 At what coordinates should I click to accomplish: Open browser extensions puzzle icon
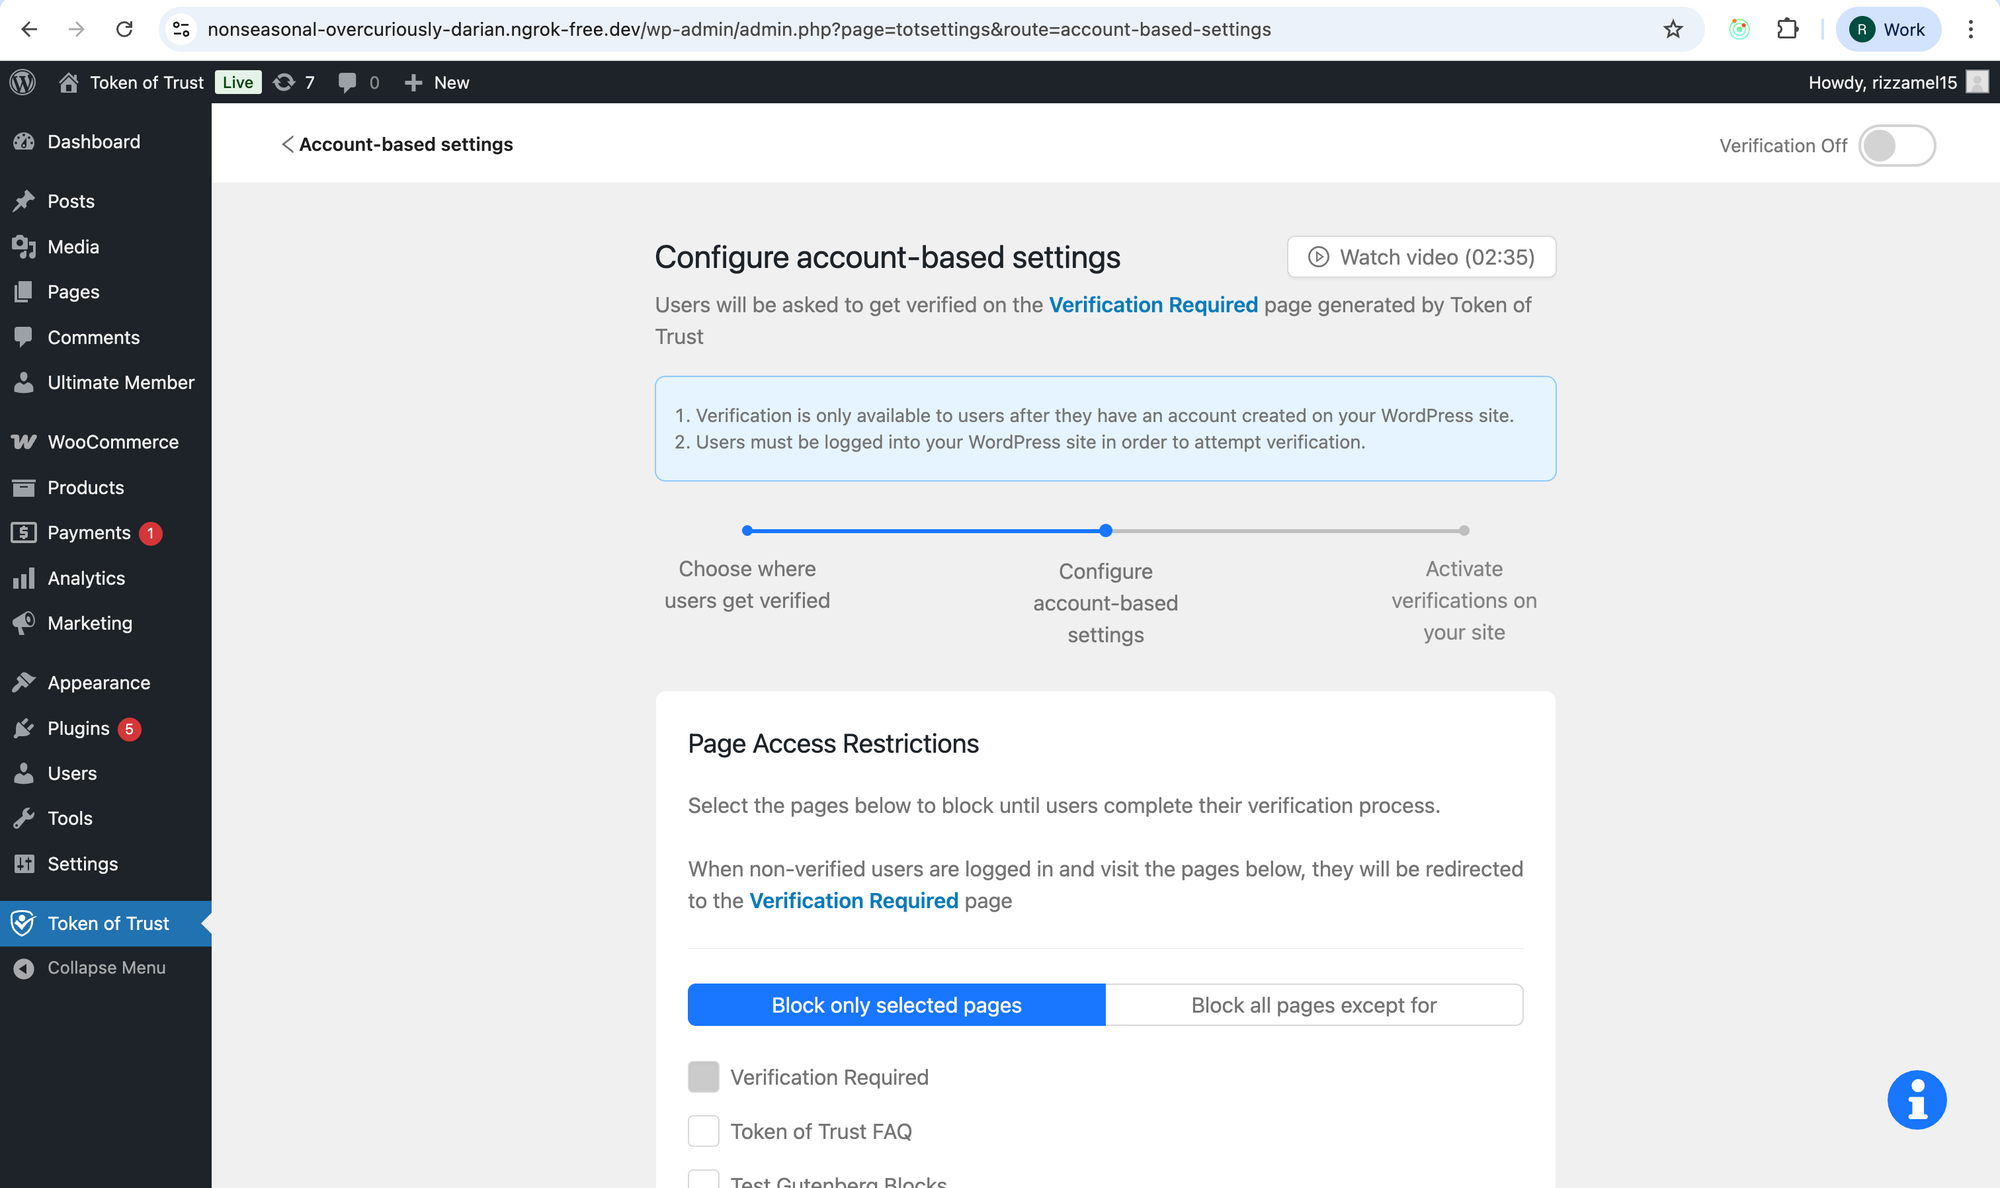(1787, 29)
